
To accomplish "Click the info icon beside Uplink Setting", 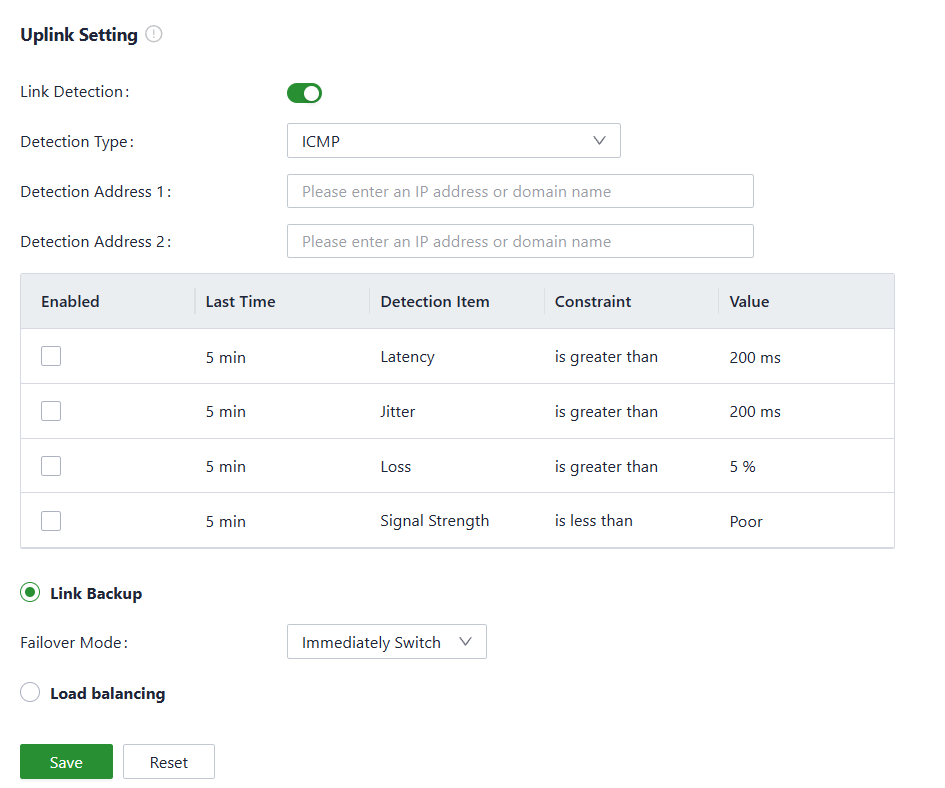I will [153, 34].
